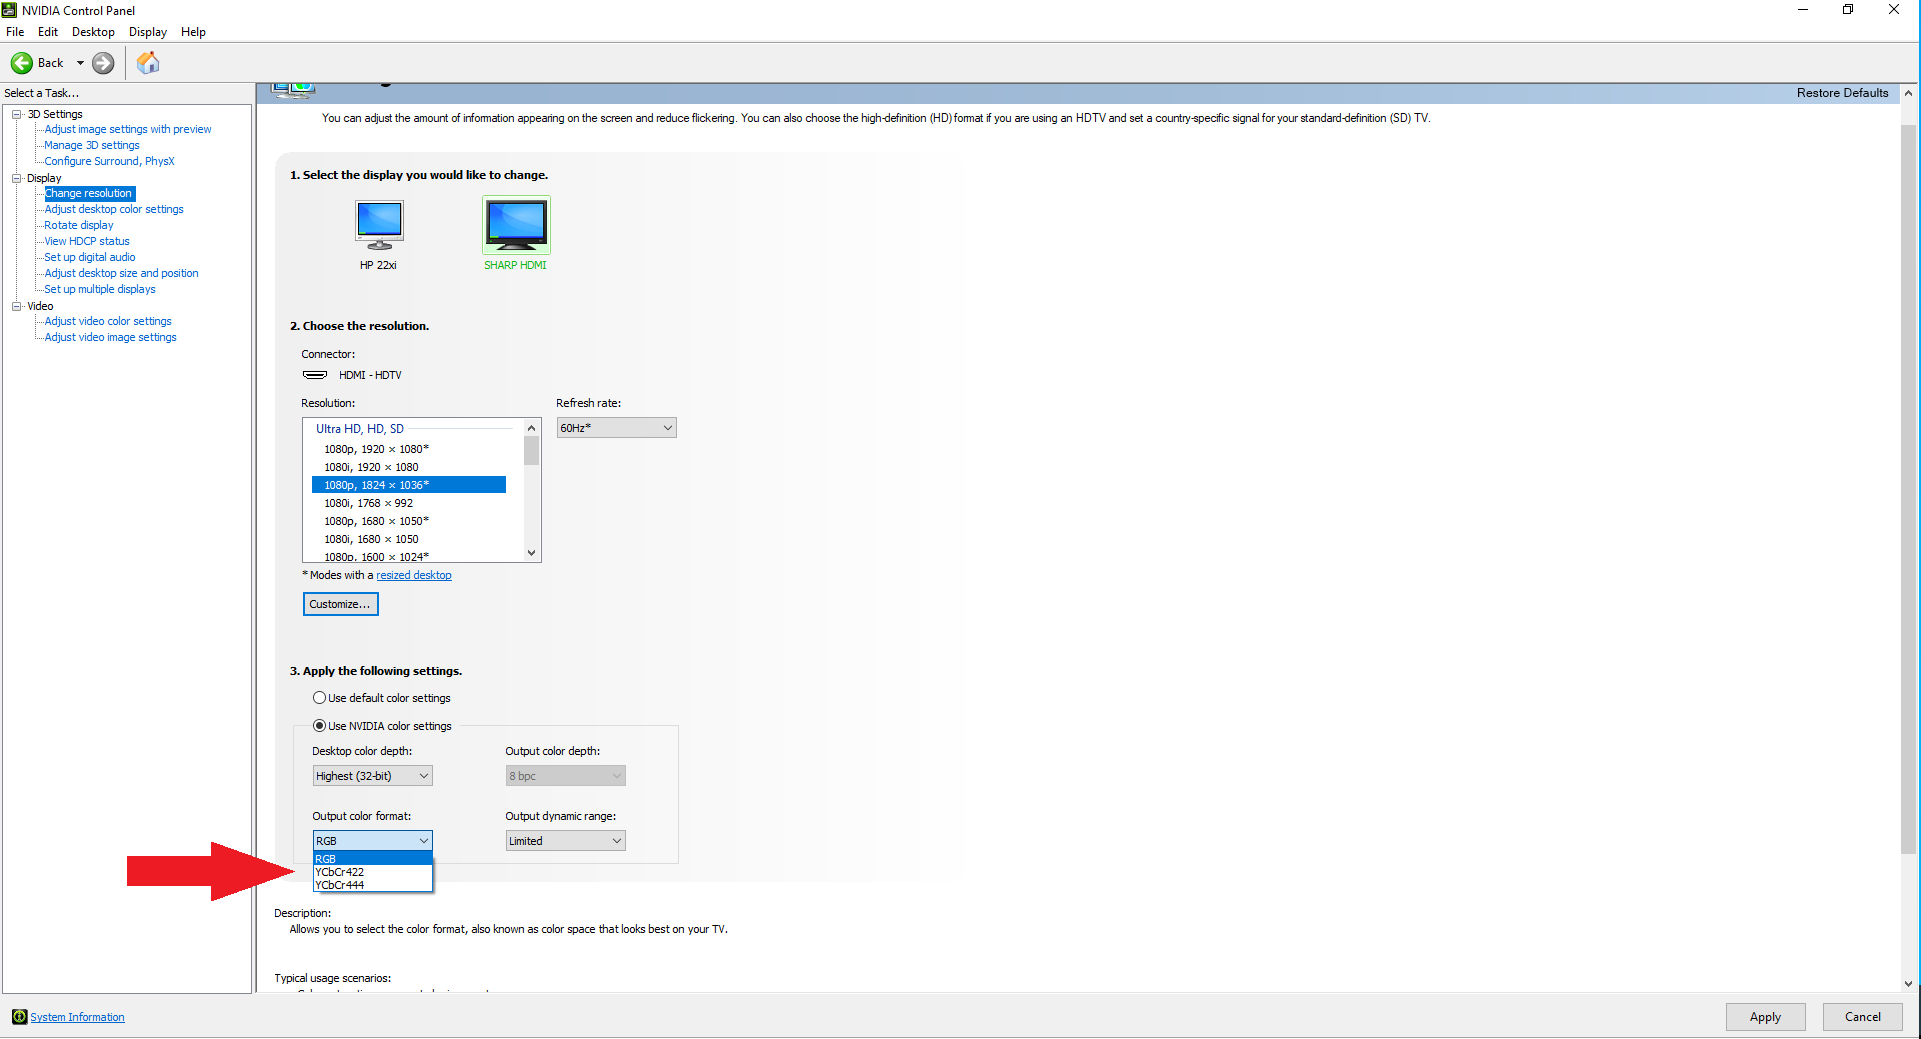Select resolution 1080i, 1768 × 992

(x=409, y=503)
